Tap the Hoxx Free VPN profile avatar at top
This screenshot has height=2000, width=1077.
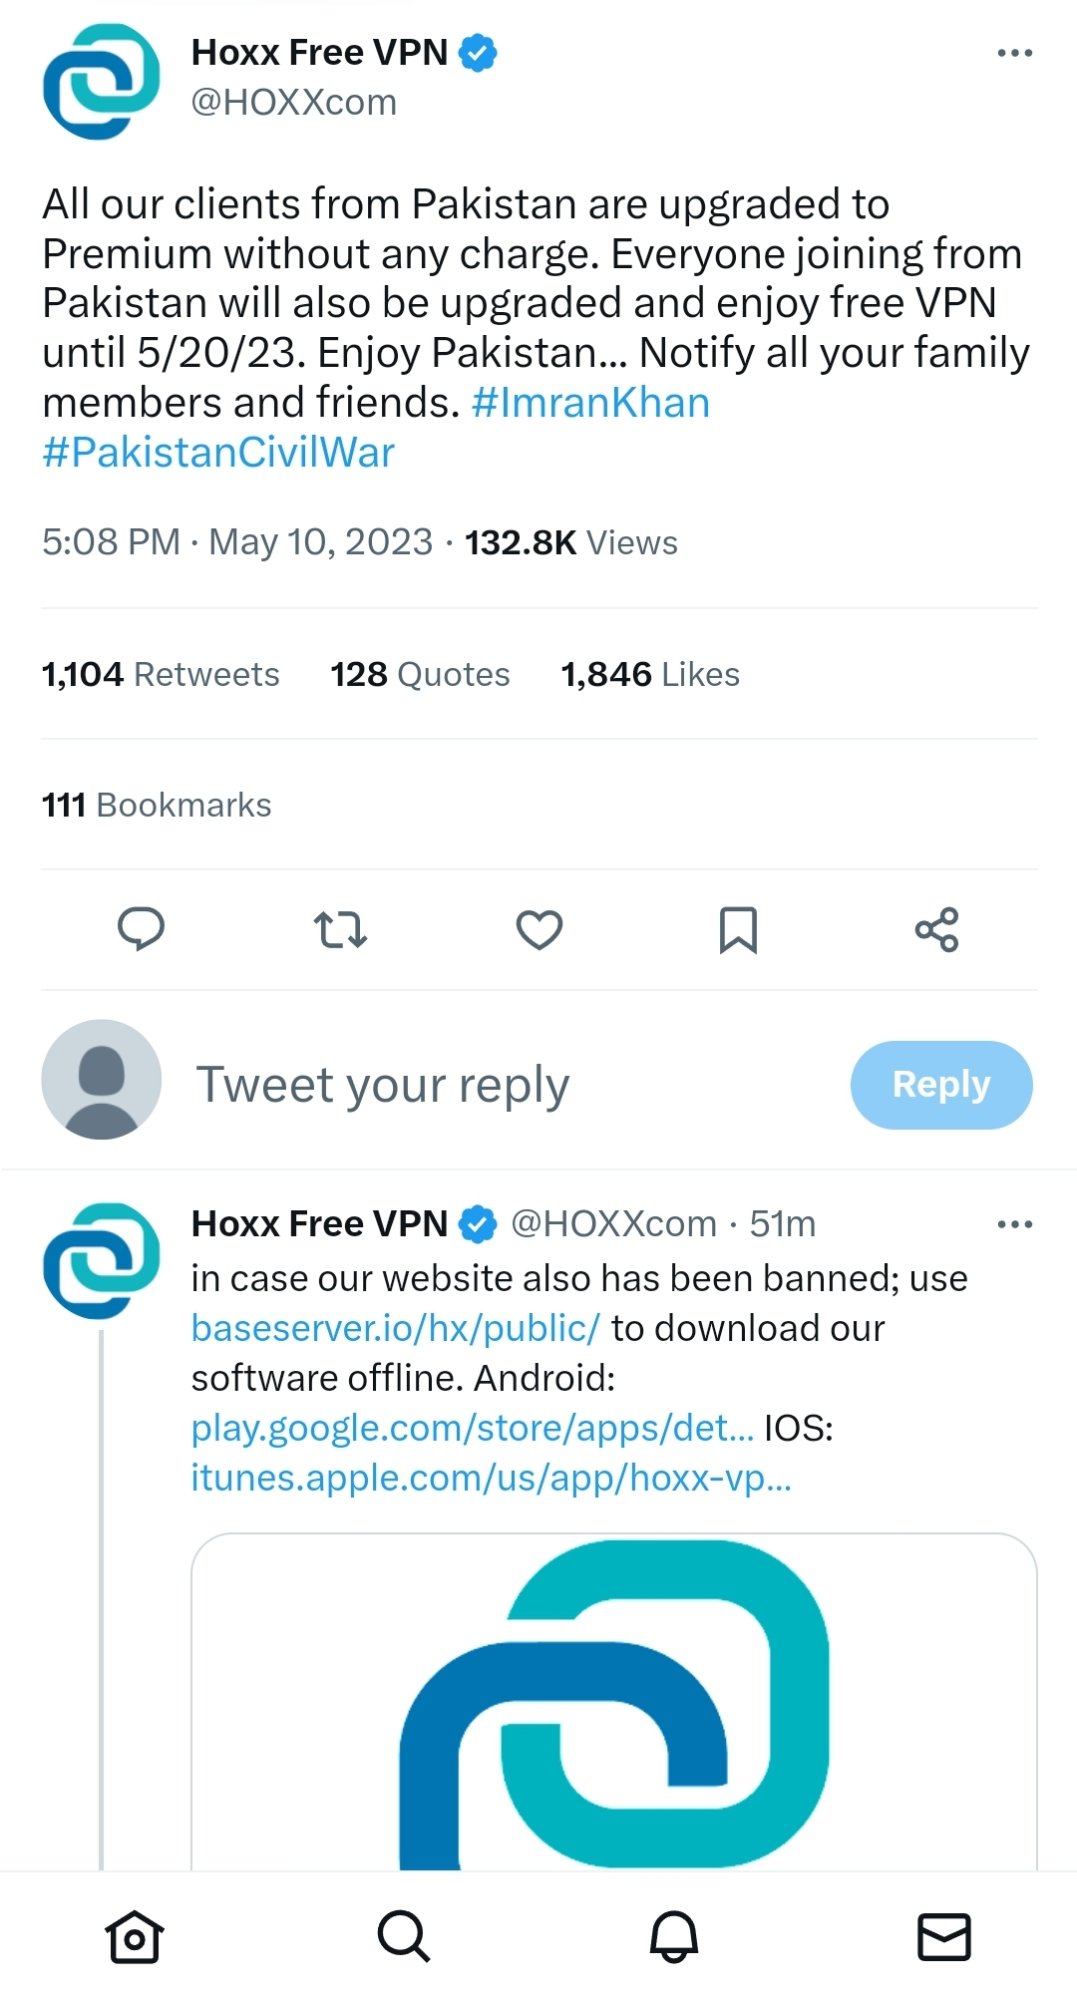click(x=101, y=81)
